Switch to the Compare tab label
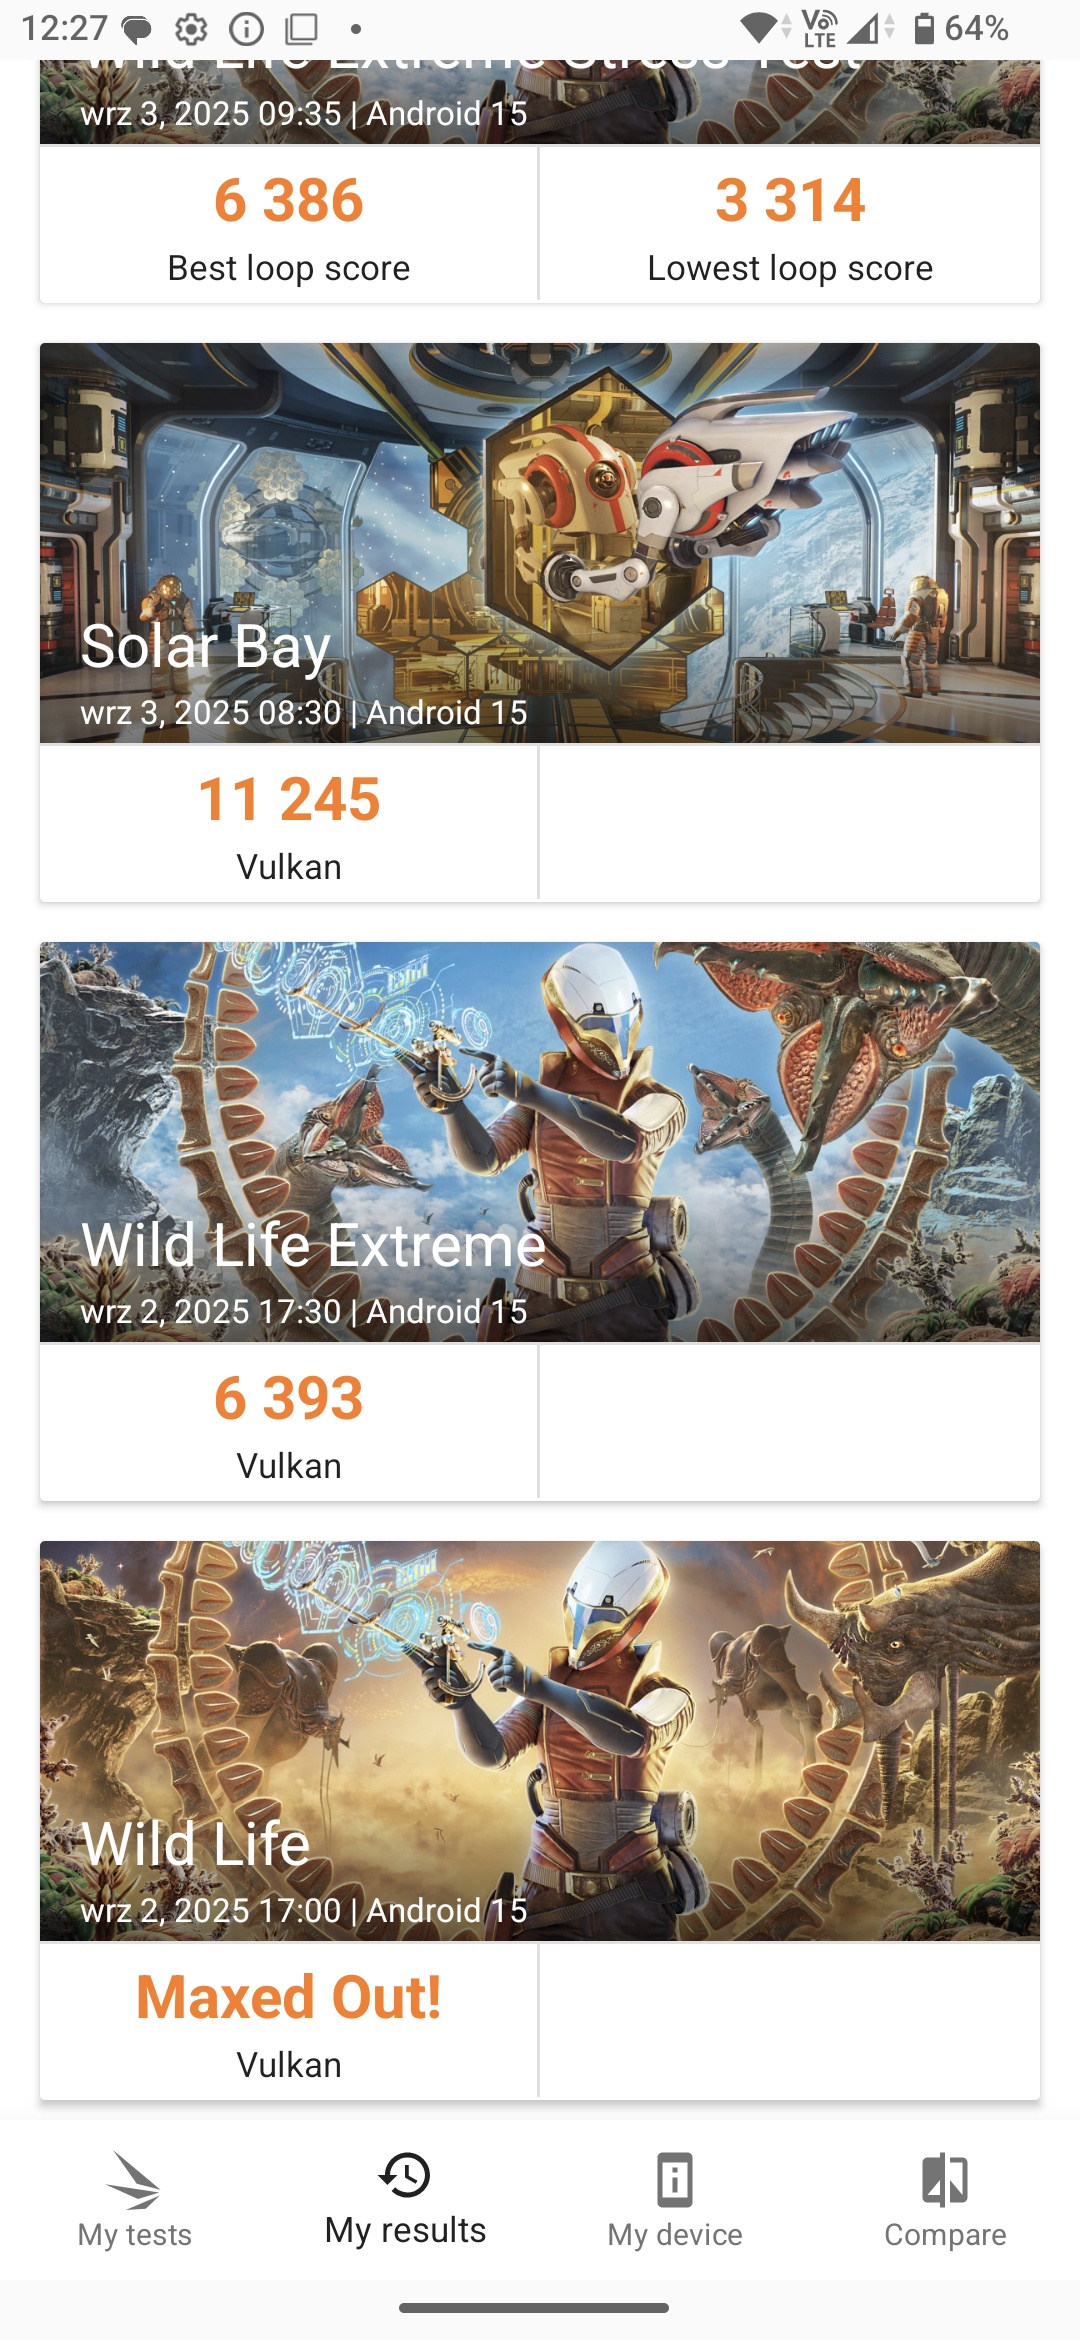Viewport: 1080px width, 2340px height. pos(945,2235)
